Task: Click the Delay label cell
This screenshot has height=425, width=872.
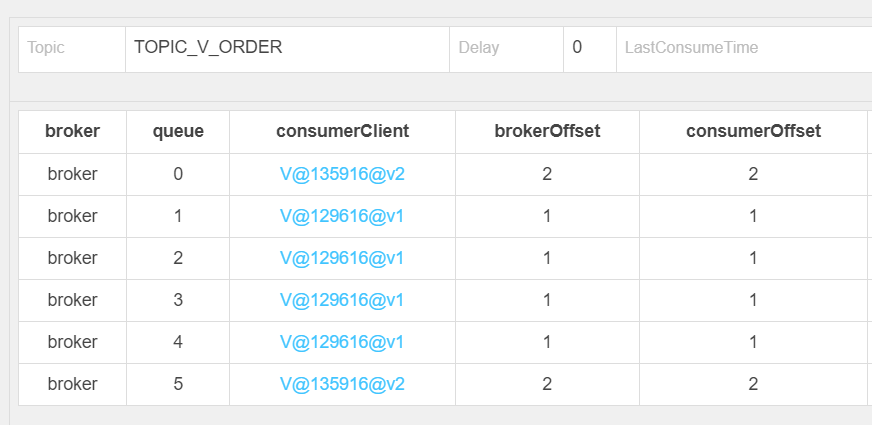Action: 507,49
